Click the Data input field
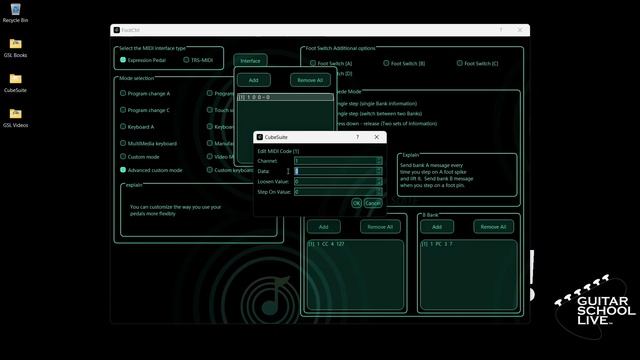Screen dimensions: 640x360 tap(338, 171)
